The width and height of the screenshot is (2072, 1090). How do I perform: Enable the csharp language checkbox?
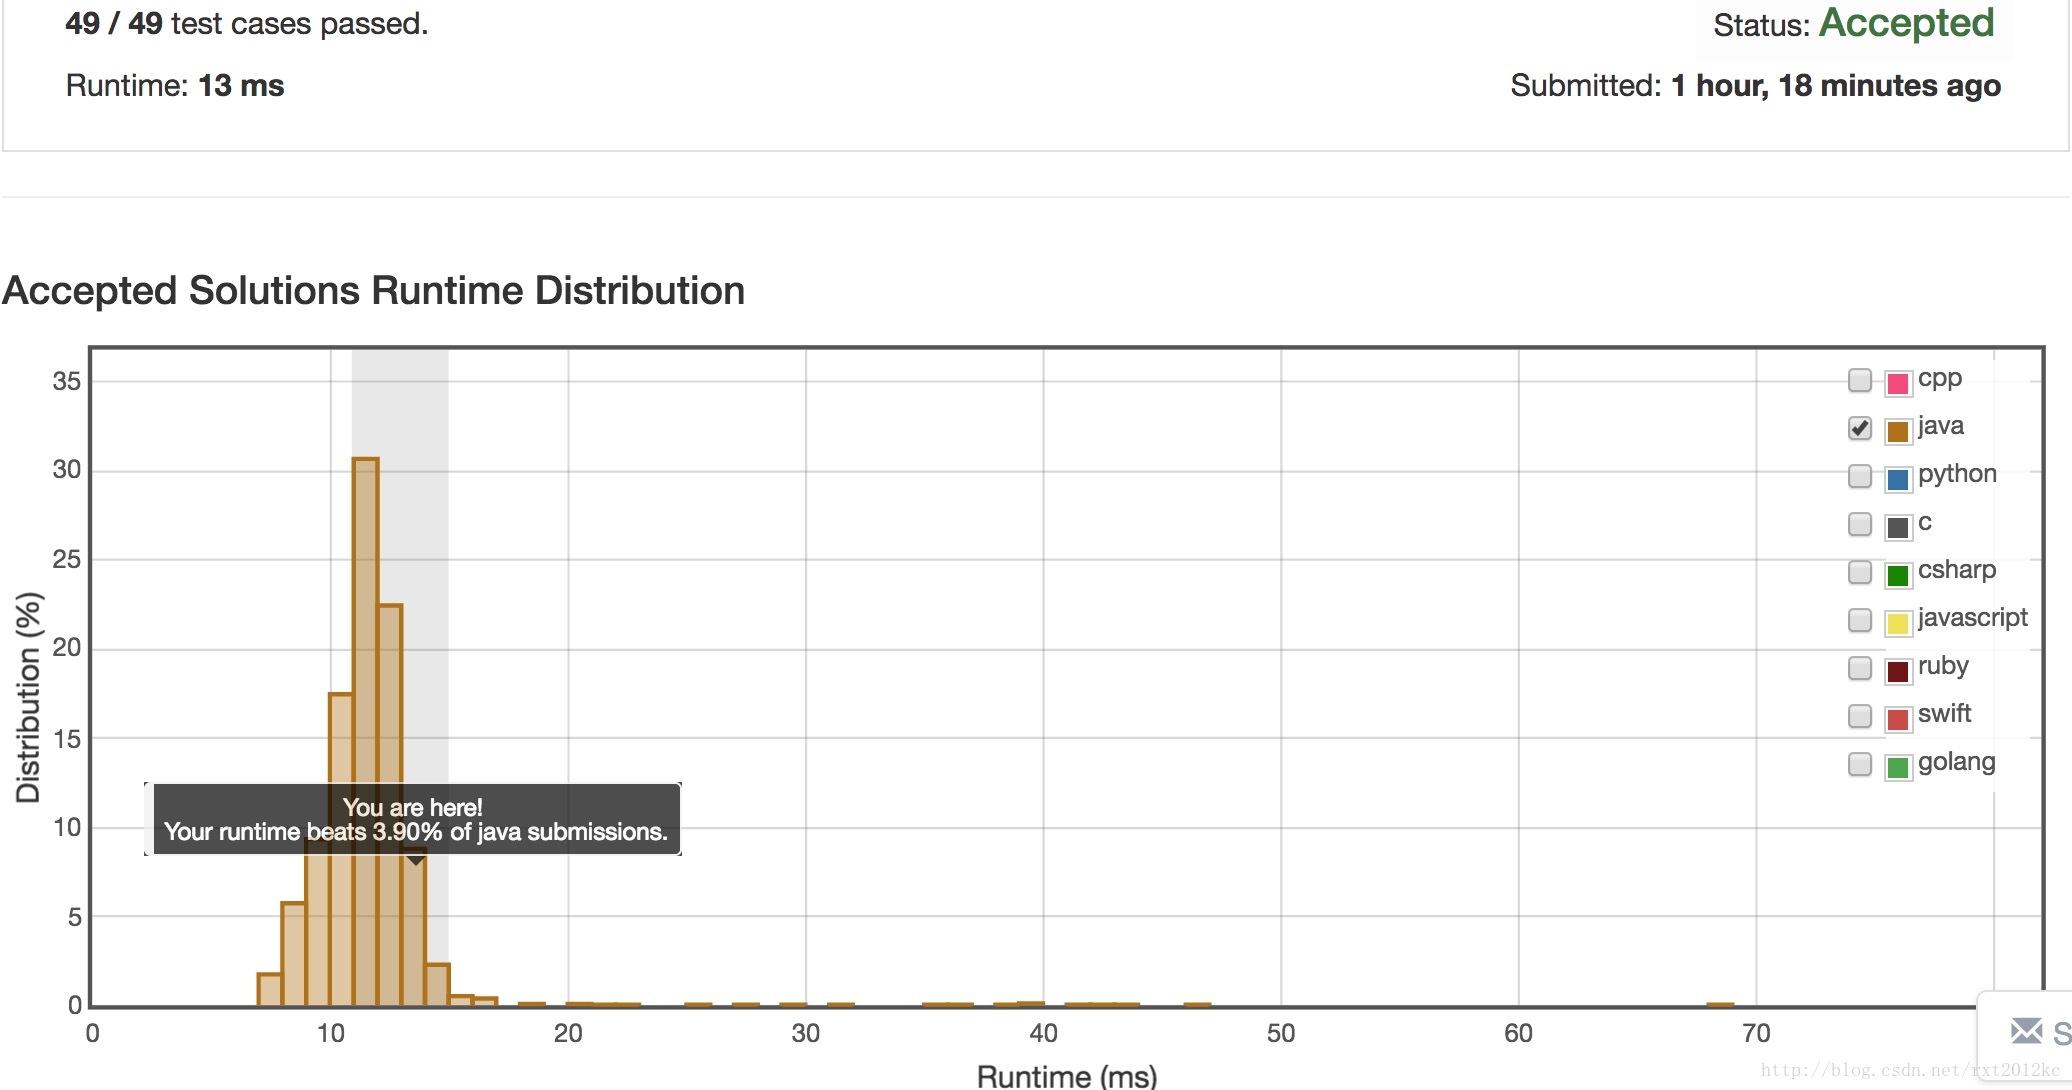click(1859, 572)
